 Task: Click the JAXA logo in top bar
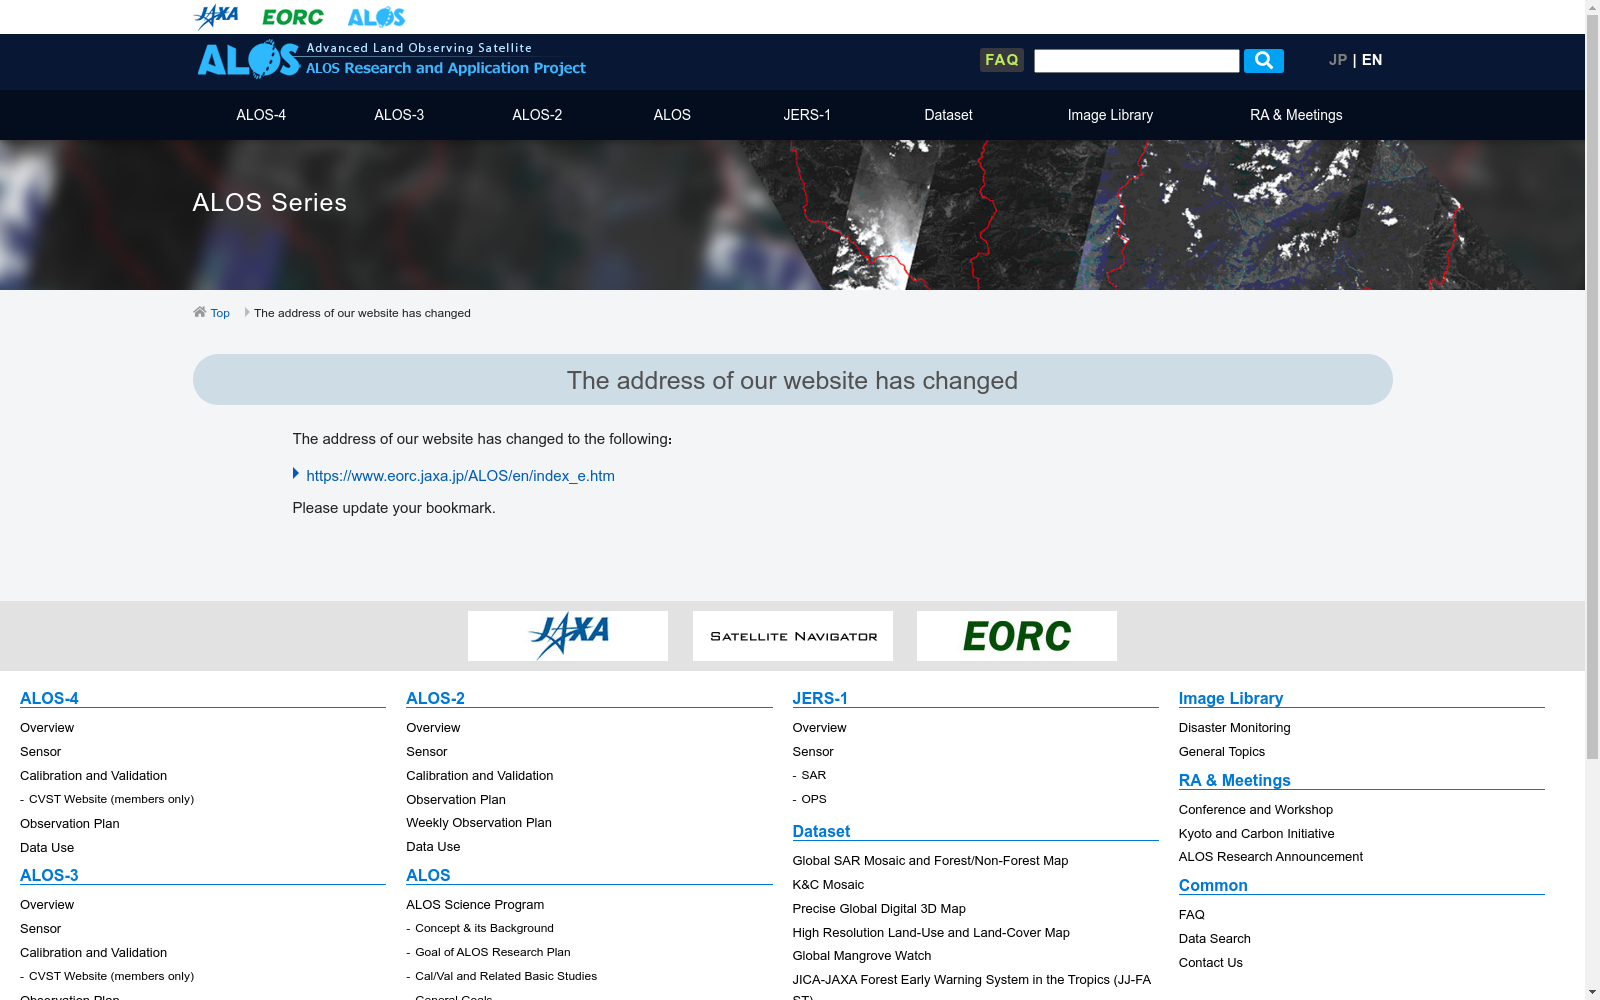point(216,17)
